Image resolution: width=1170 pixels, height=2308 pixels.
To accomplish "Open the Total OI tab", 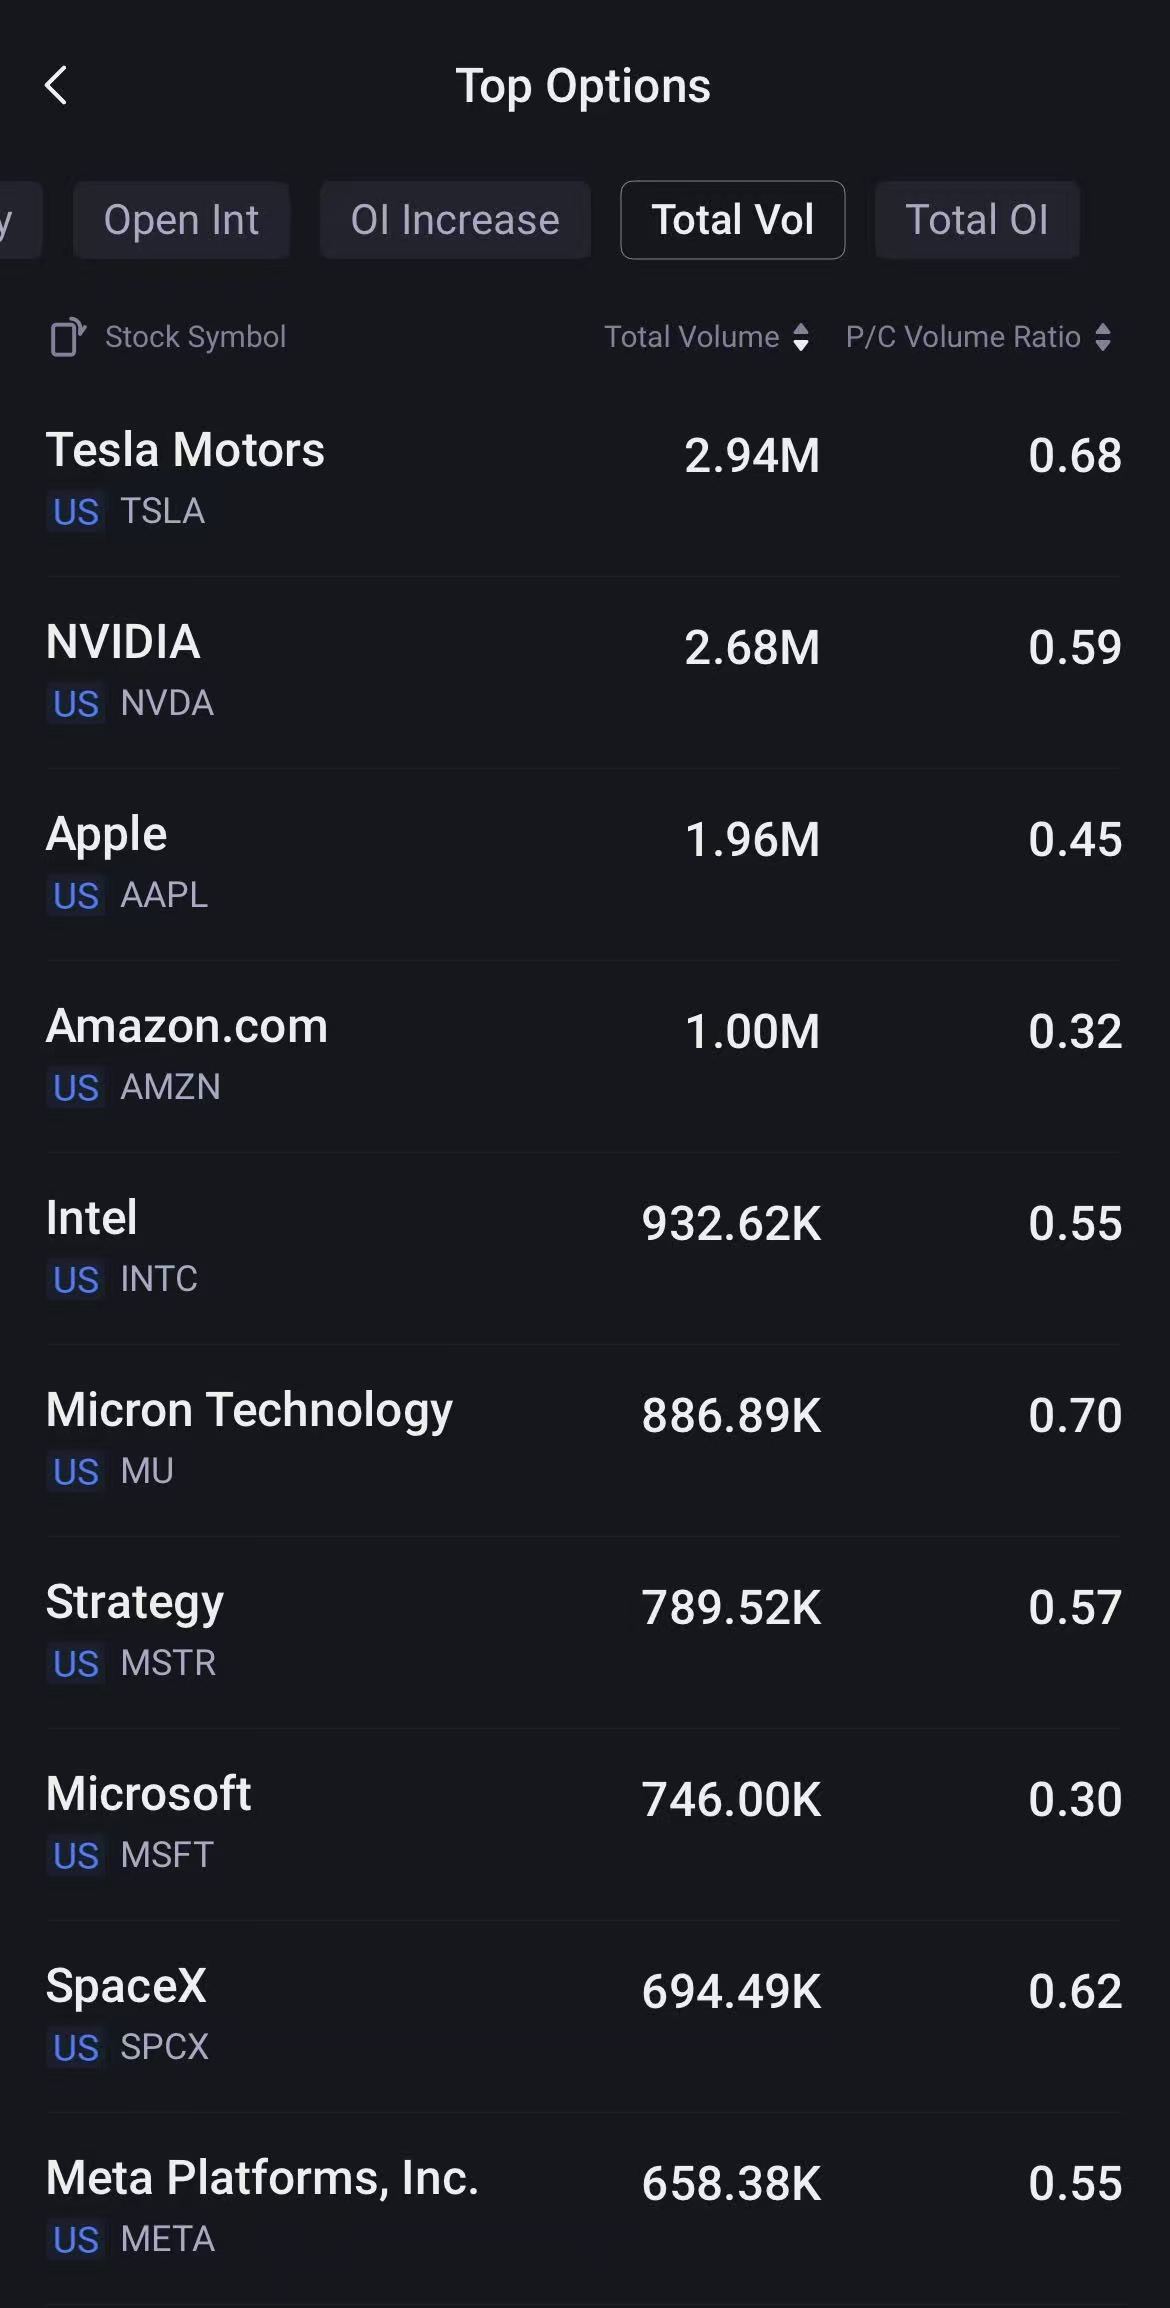I will pyautogui.click(x=977, y=220).
